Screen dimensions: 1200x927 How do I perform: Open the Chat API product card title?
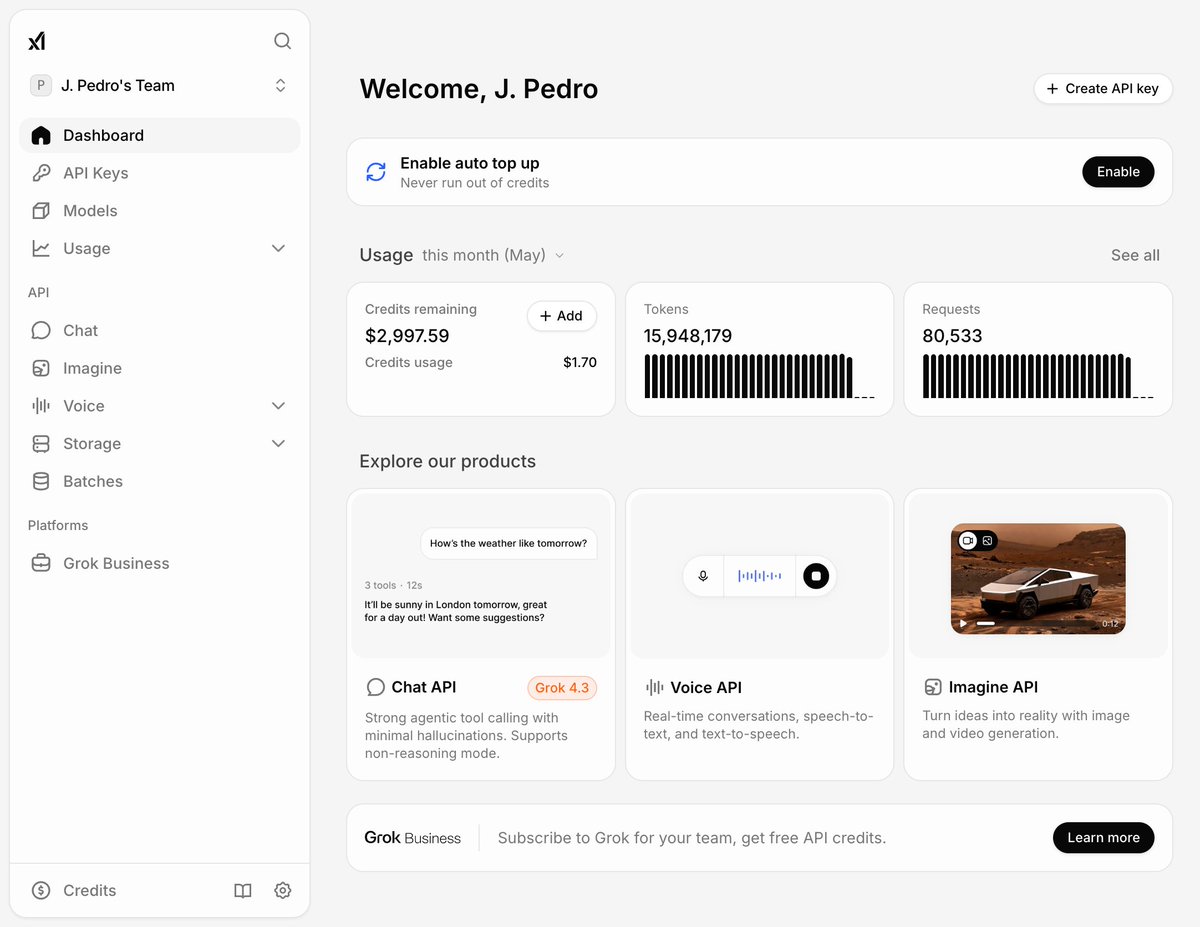[x=424, y=687]
